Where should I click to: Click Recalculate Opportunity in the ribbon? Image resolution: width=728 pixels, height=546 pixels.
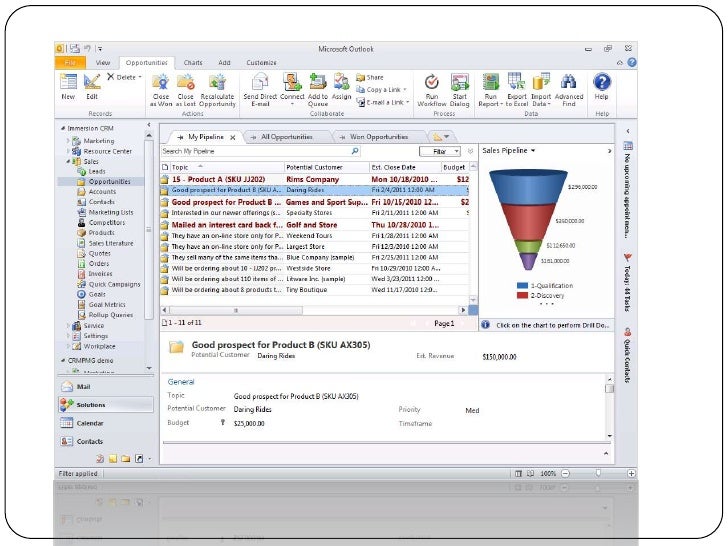pos(216,83)
